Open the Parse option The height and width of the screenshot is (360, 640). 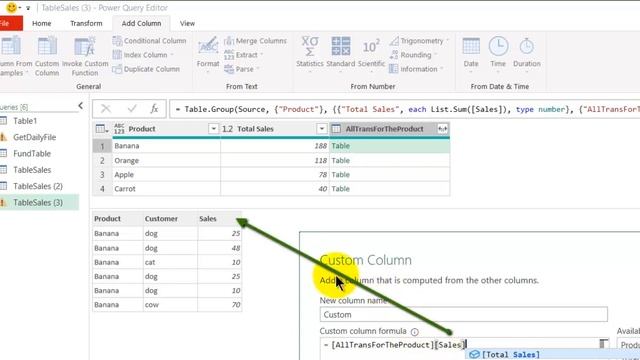coord(241,69)
